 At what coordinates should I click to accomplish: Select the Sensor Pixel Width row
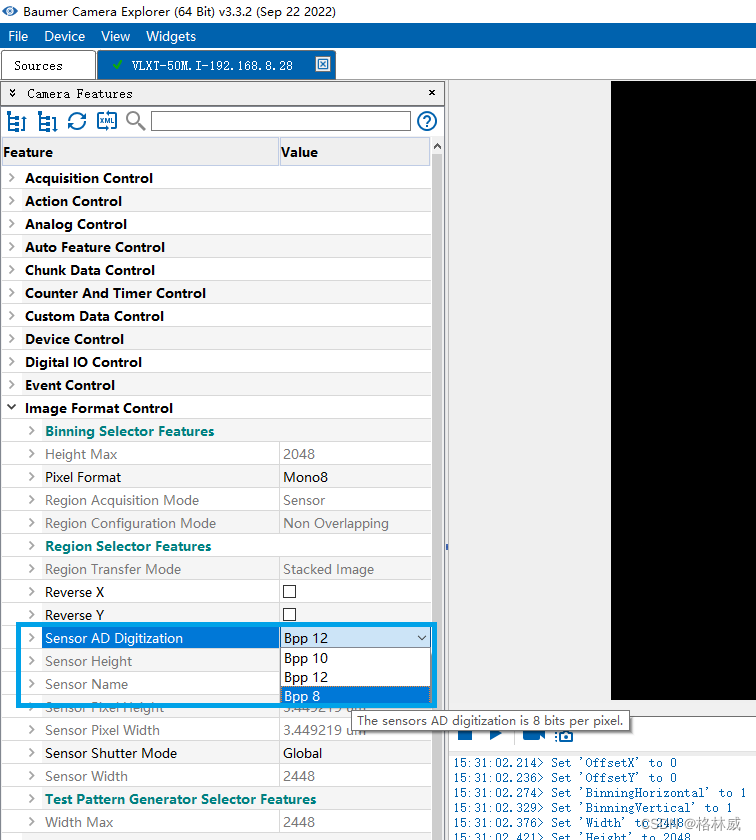click(x=216, y=730)
